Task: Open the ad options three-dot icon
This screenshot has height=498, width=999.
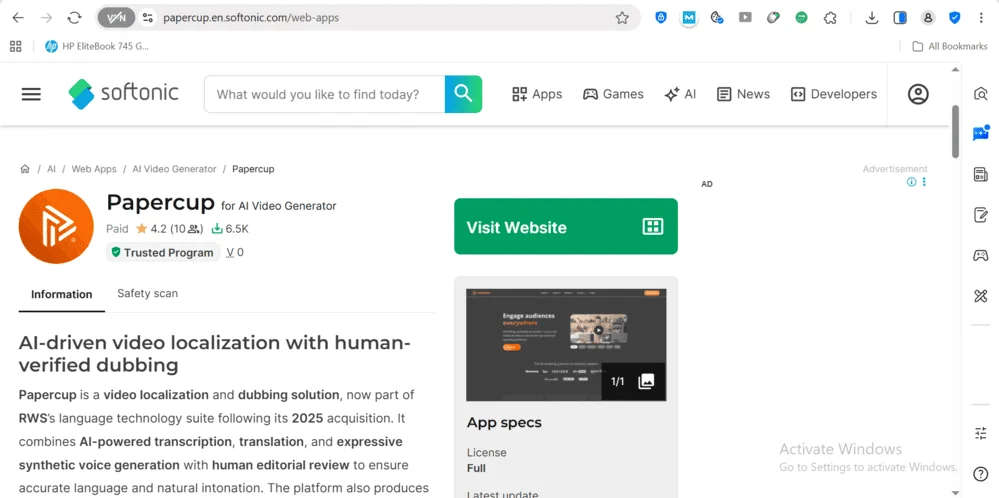Action: pyautogui.click(x=924, y=182)
